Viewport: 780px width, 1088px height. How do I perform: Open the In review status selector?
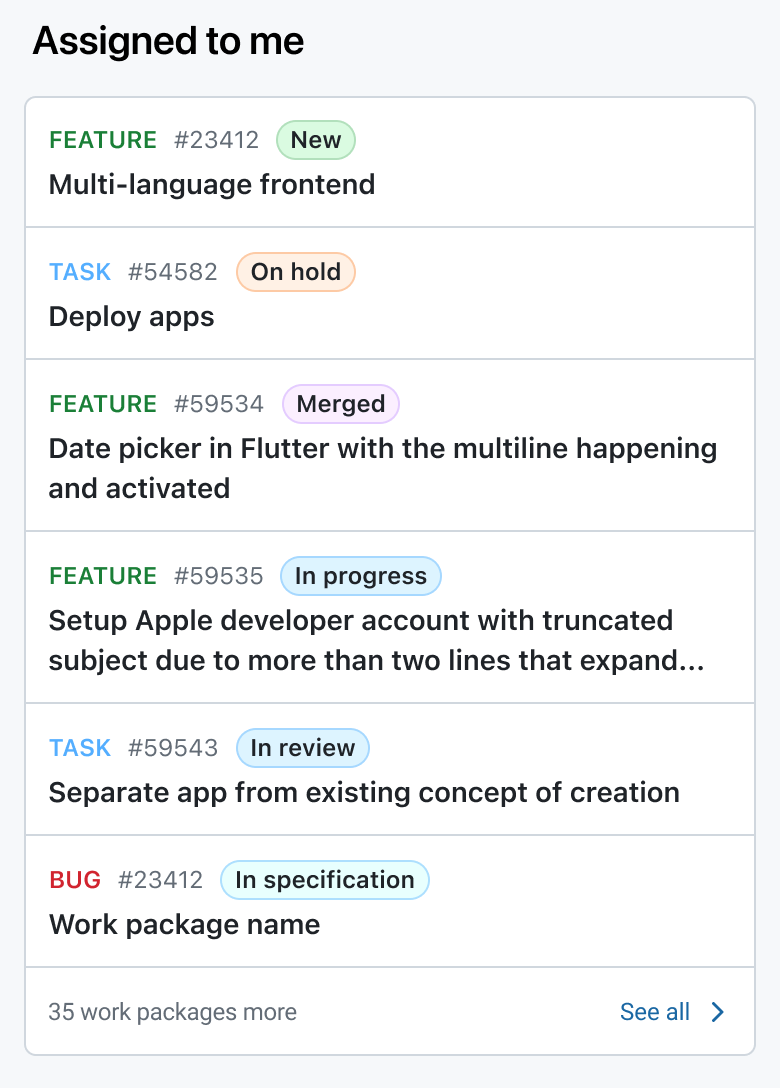pyautogui.click(x=303, y=748)
